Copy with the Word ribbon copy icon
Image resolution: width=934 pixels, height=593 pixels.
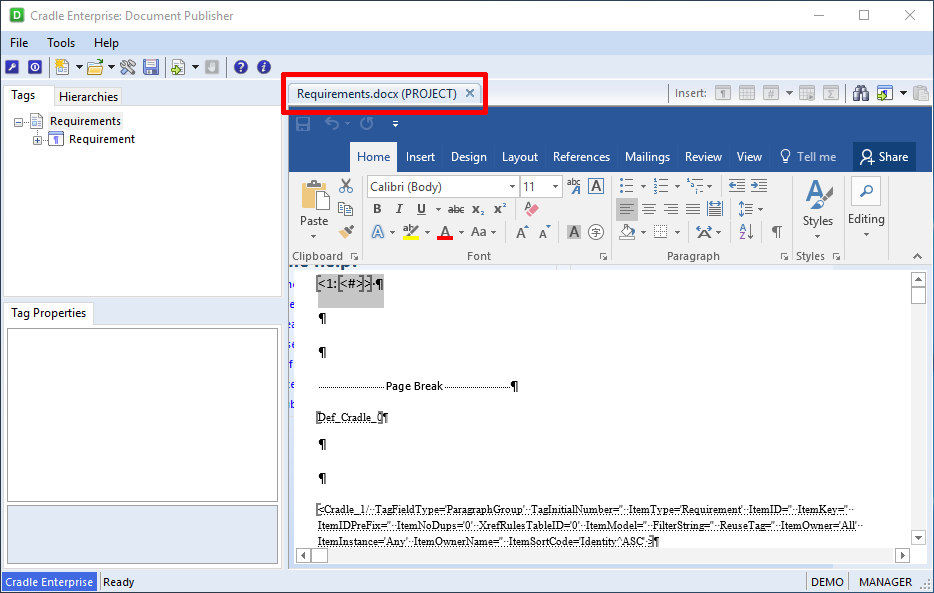tap(345, 209)
